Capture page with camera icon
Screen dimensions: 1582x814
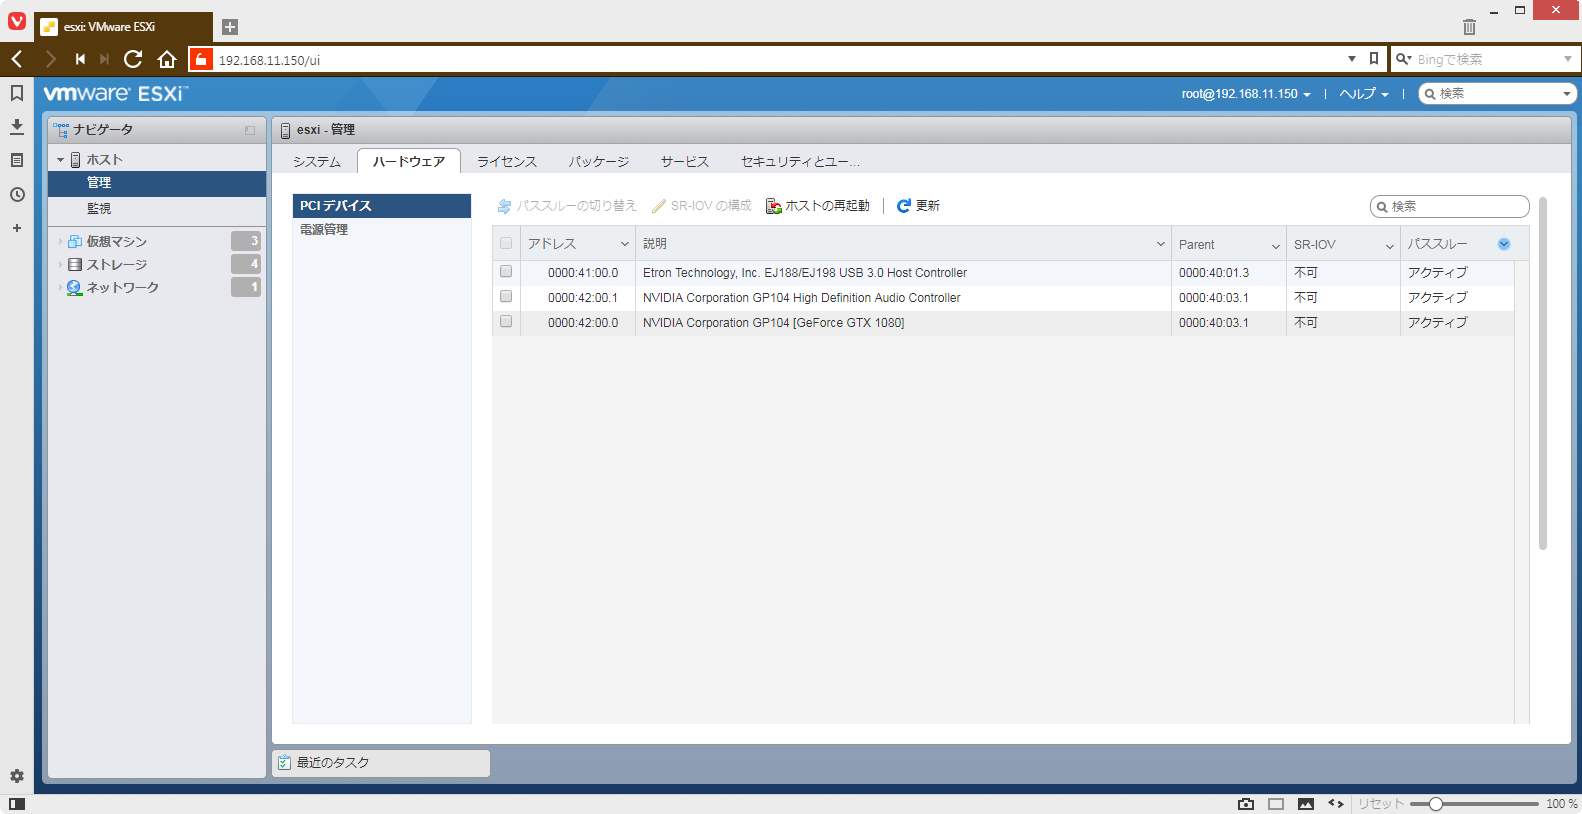click(1246, 803)
